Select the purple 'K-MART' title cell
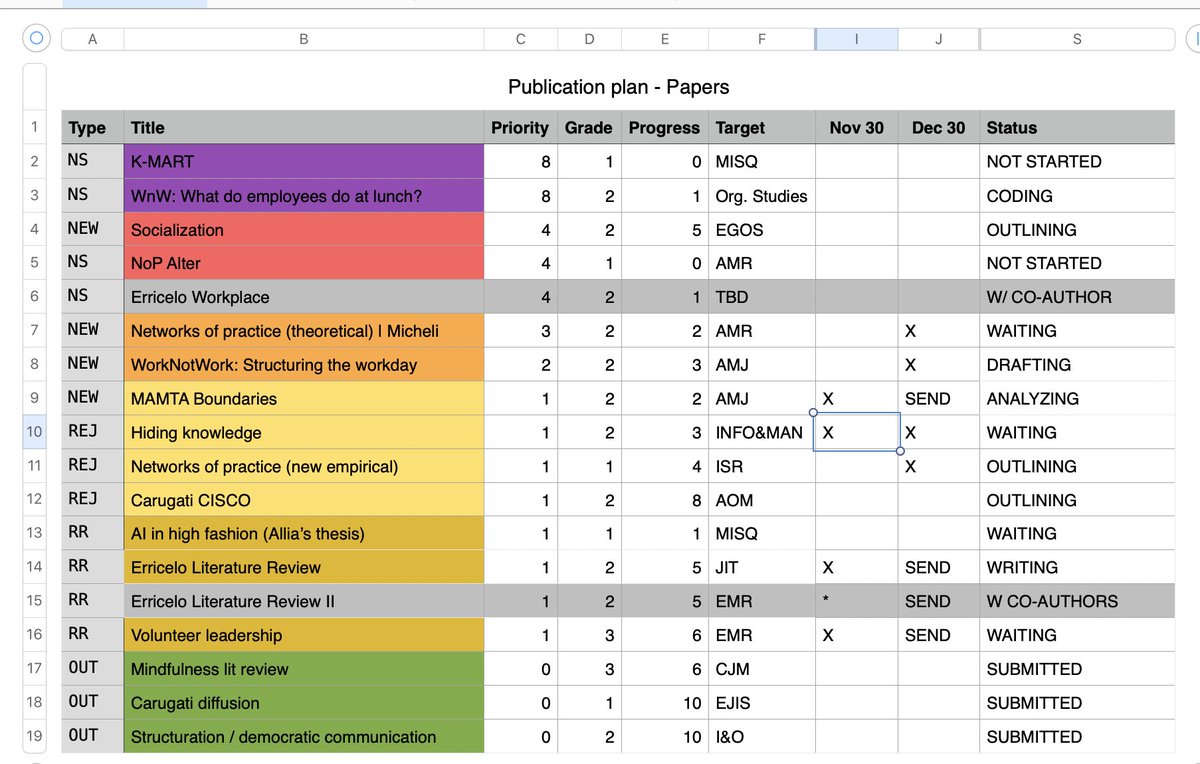The image size is (1200, 764). (304, 162)
